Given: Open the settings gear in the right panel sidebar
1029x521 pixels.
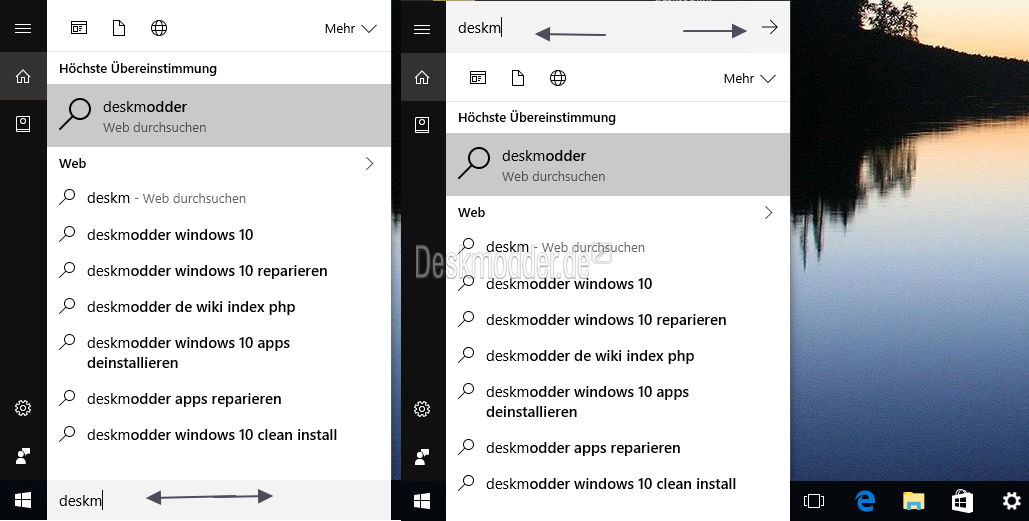Looking at the screenshot, I should coord(422,409).
